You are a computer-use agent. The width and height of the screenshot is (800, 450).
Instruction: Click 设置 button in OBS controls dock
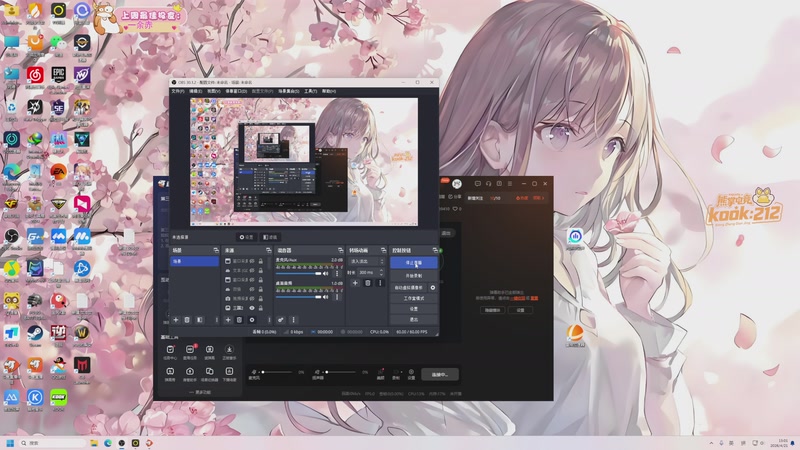(x=414, y=309)
